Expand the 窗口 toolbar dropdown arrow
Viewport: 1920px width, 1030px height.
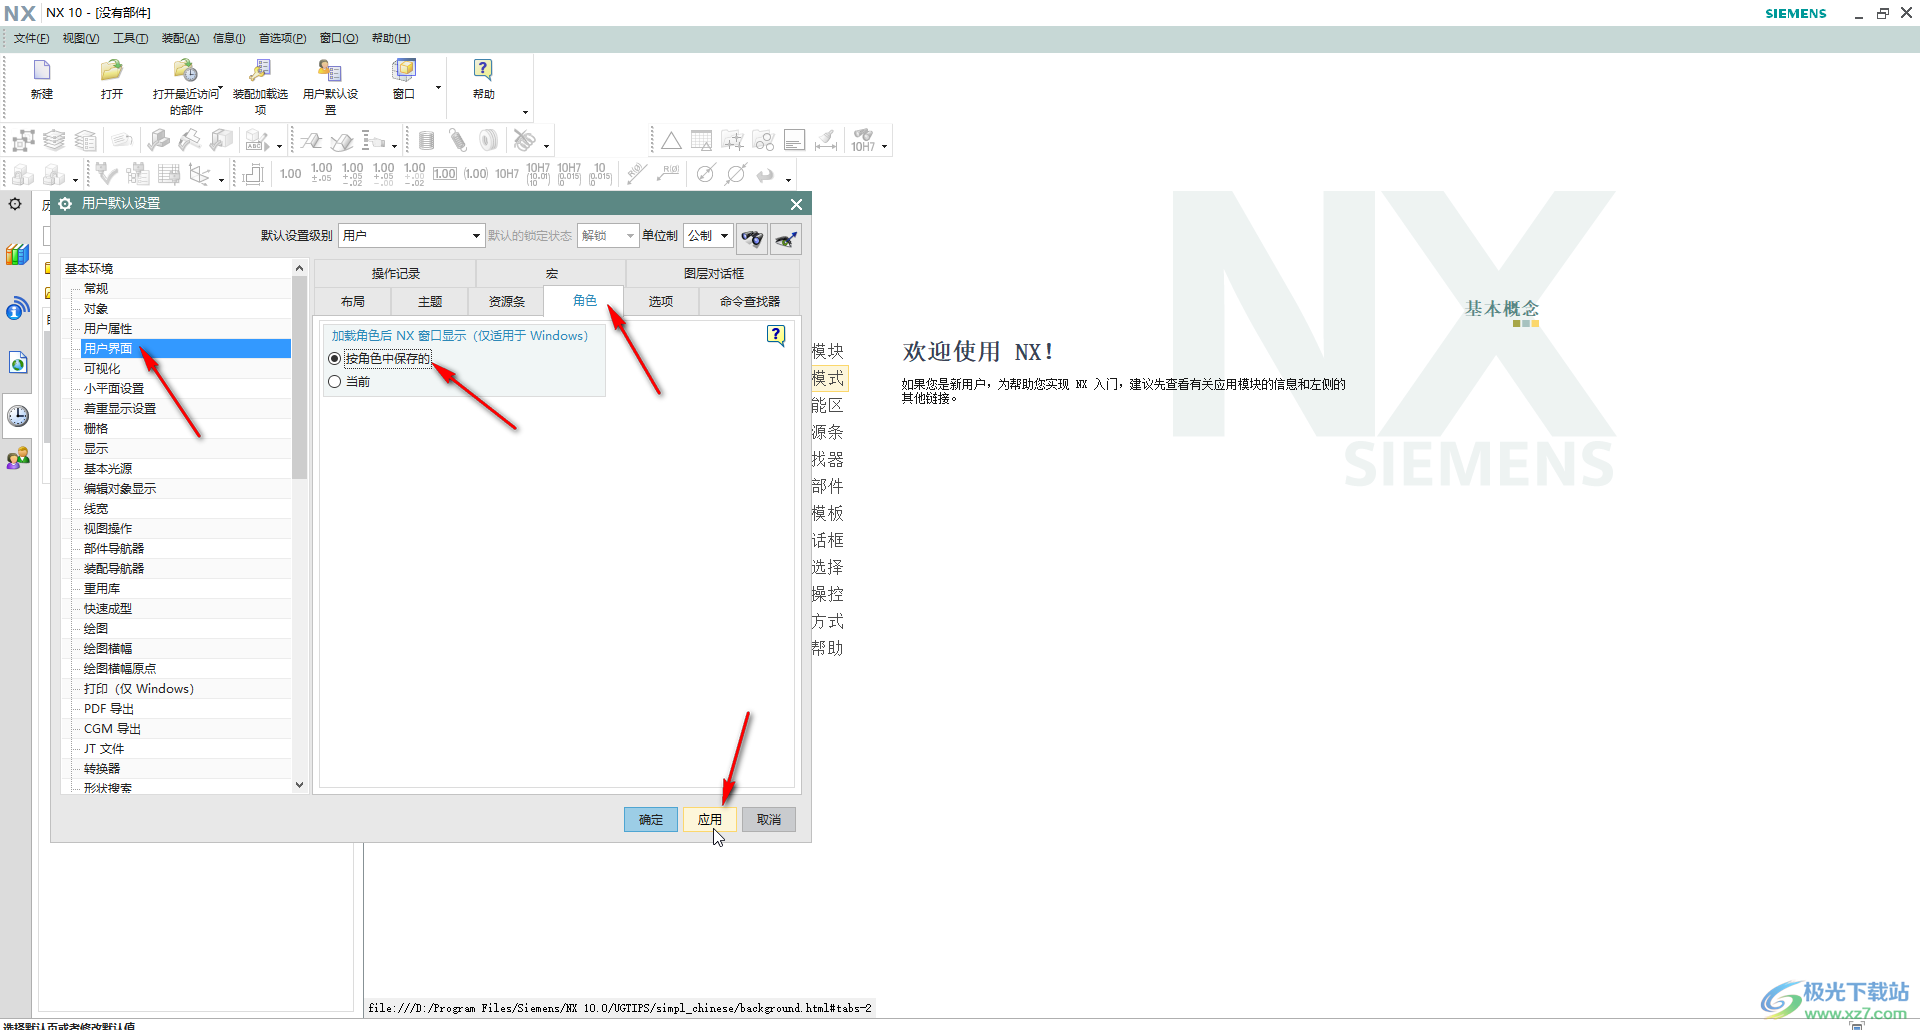[438, 88]
